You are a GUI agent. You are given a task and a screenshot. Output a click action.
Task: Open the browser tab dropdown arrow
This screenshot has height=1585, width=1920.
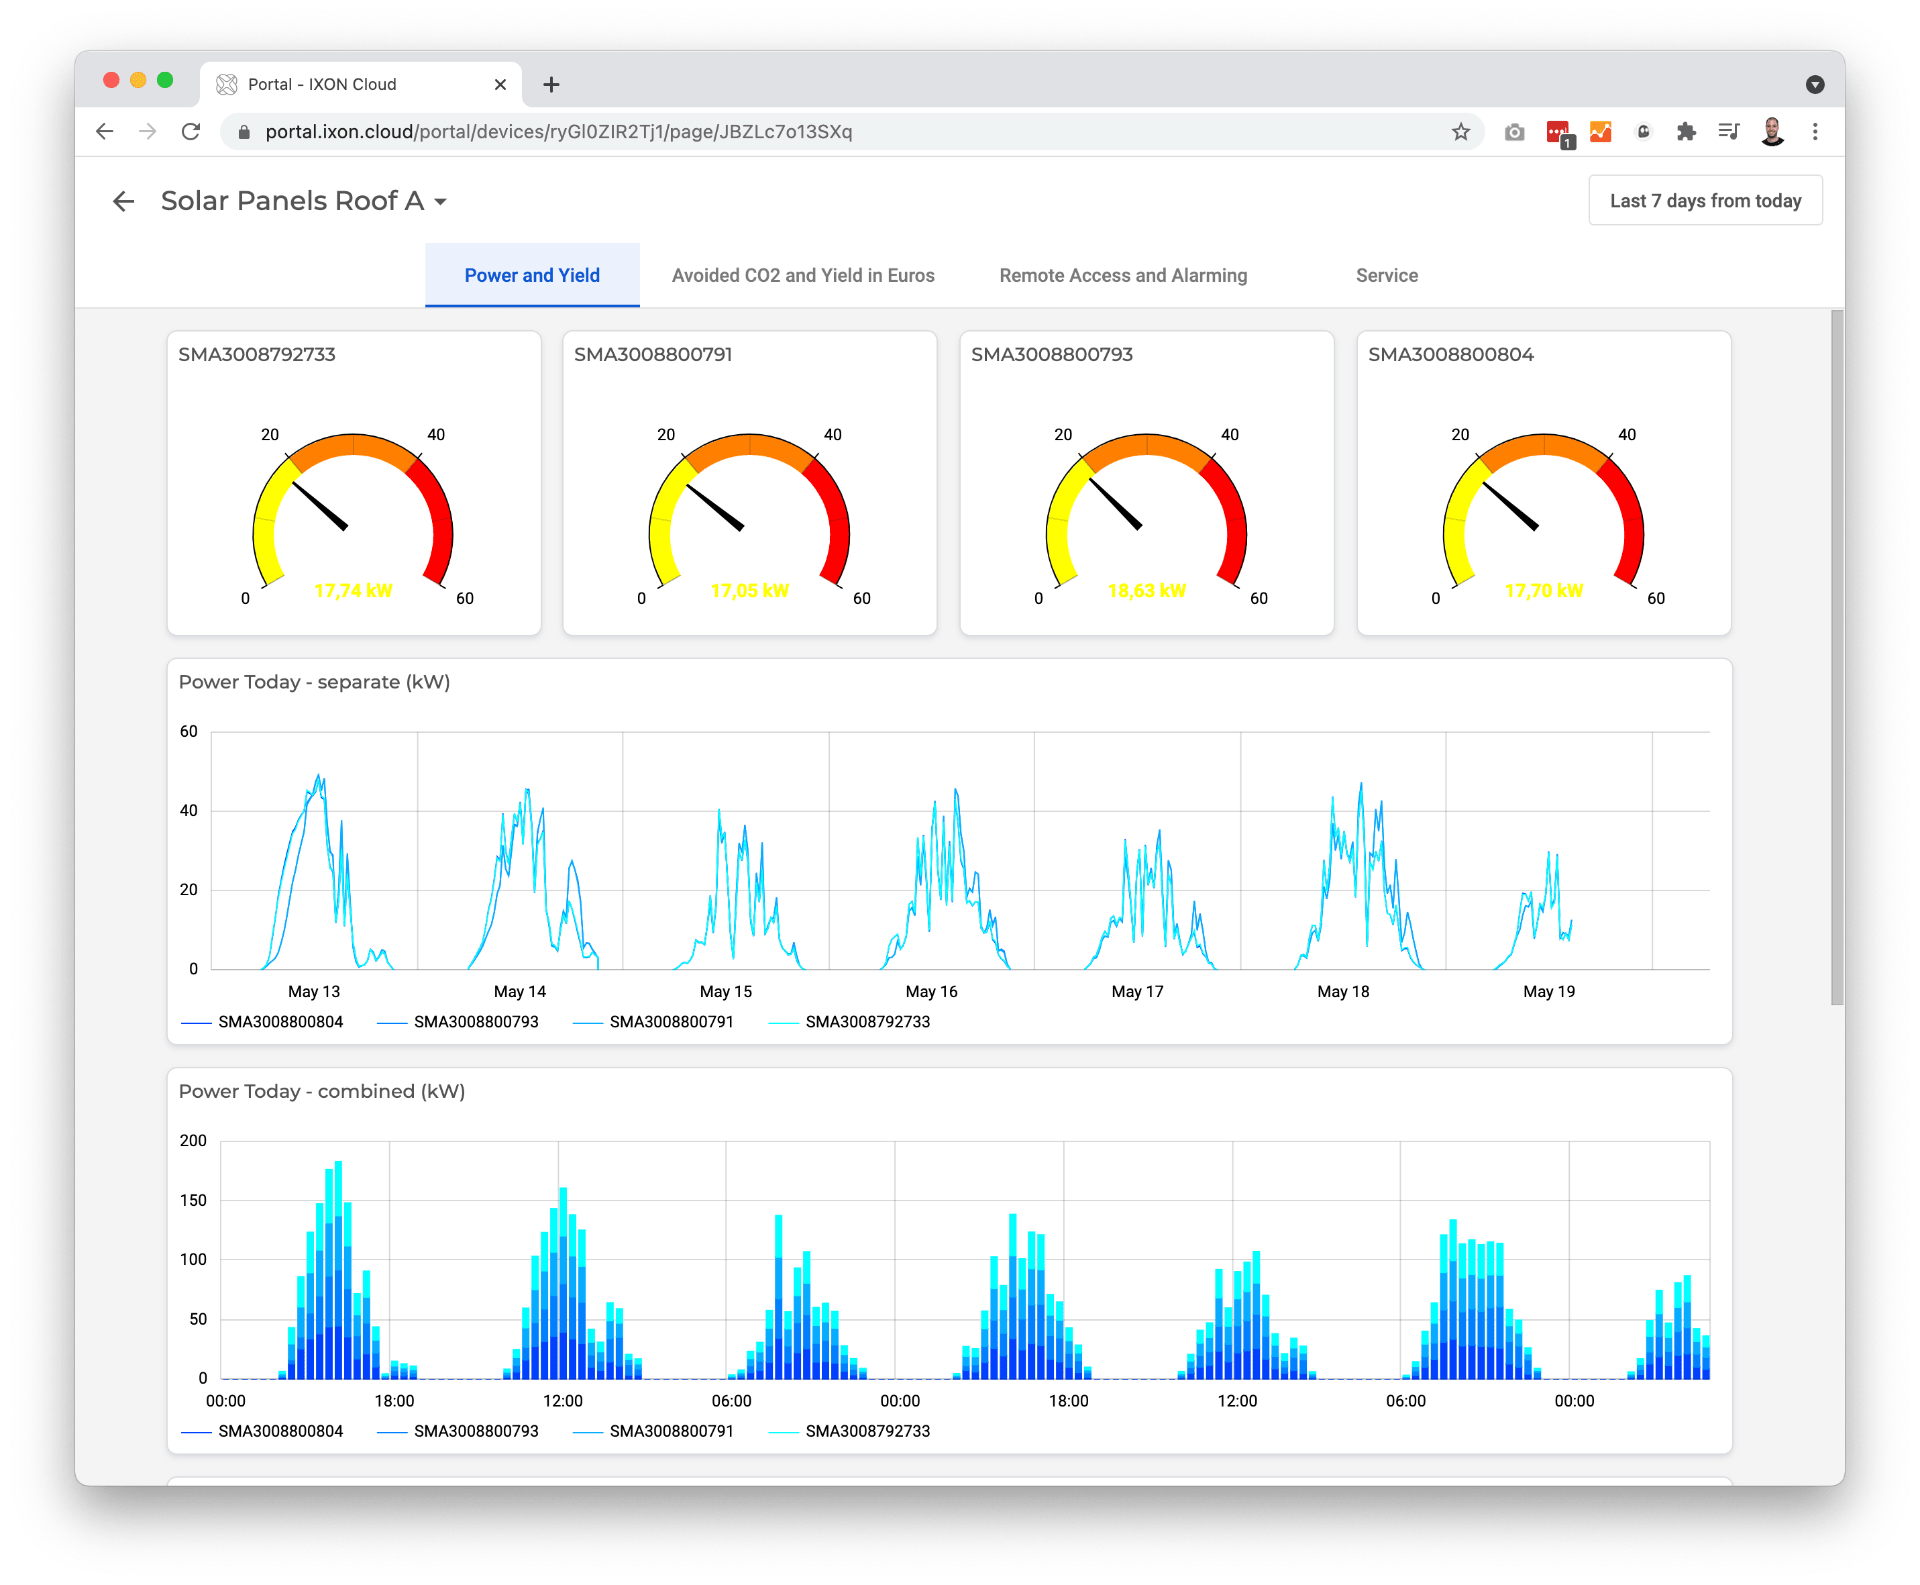(1813, 84)
